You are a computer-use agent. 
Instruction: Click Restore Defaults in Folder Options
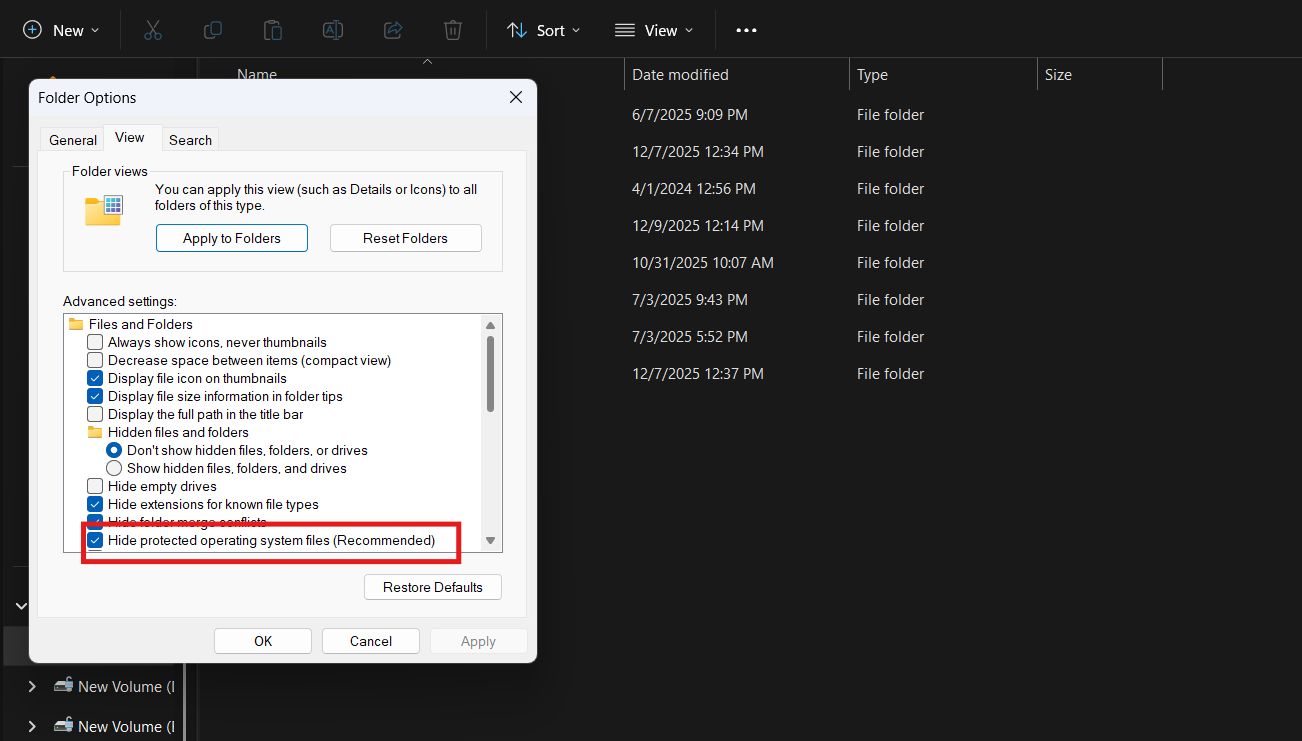tap(432, 587)
